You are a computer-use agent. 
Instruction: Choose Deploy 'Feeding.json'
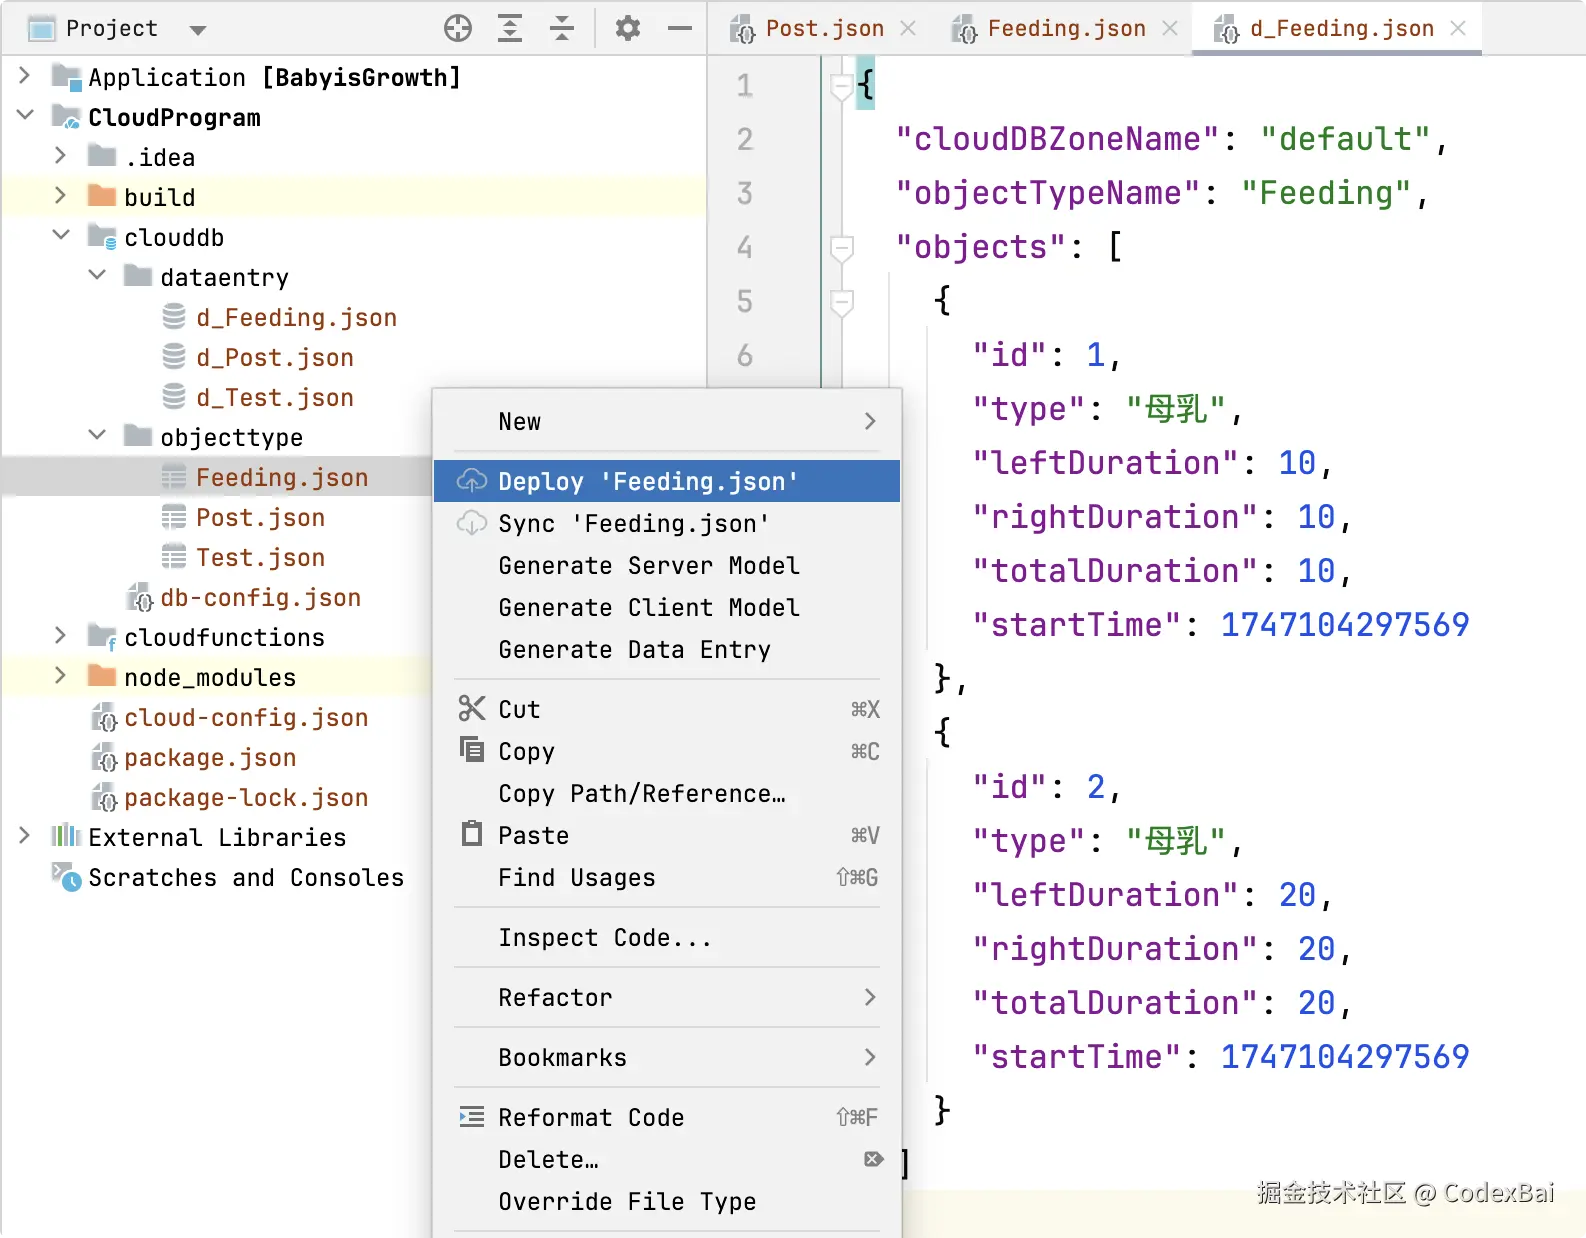(x=667, y=481)
